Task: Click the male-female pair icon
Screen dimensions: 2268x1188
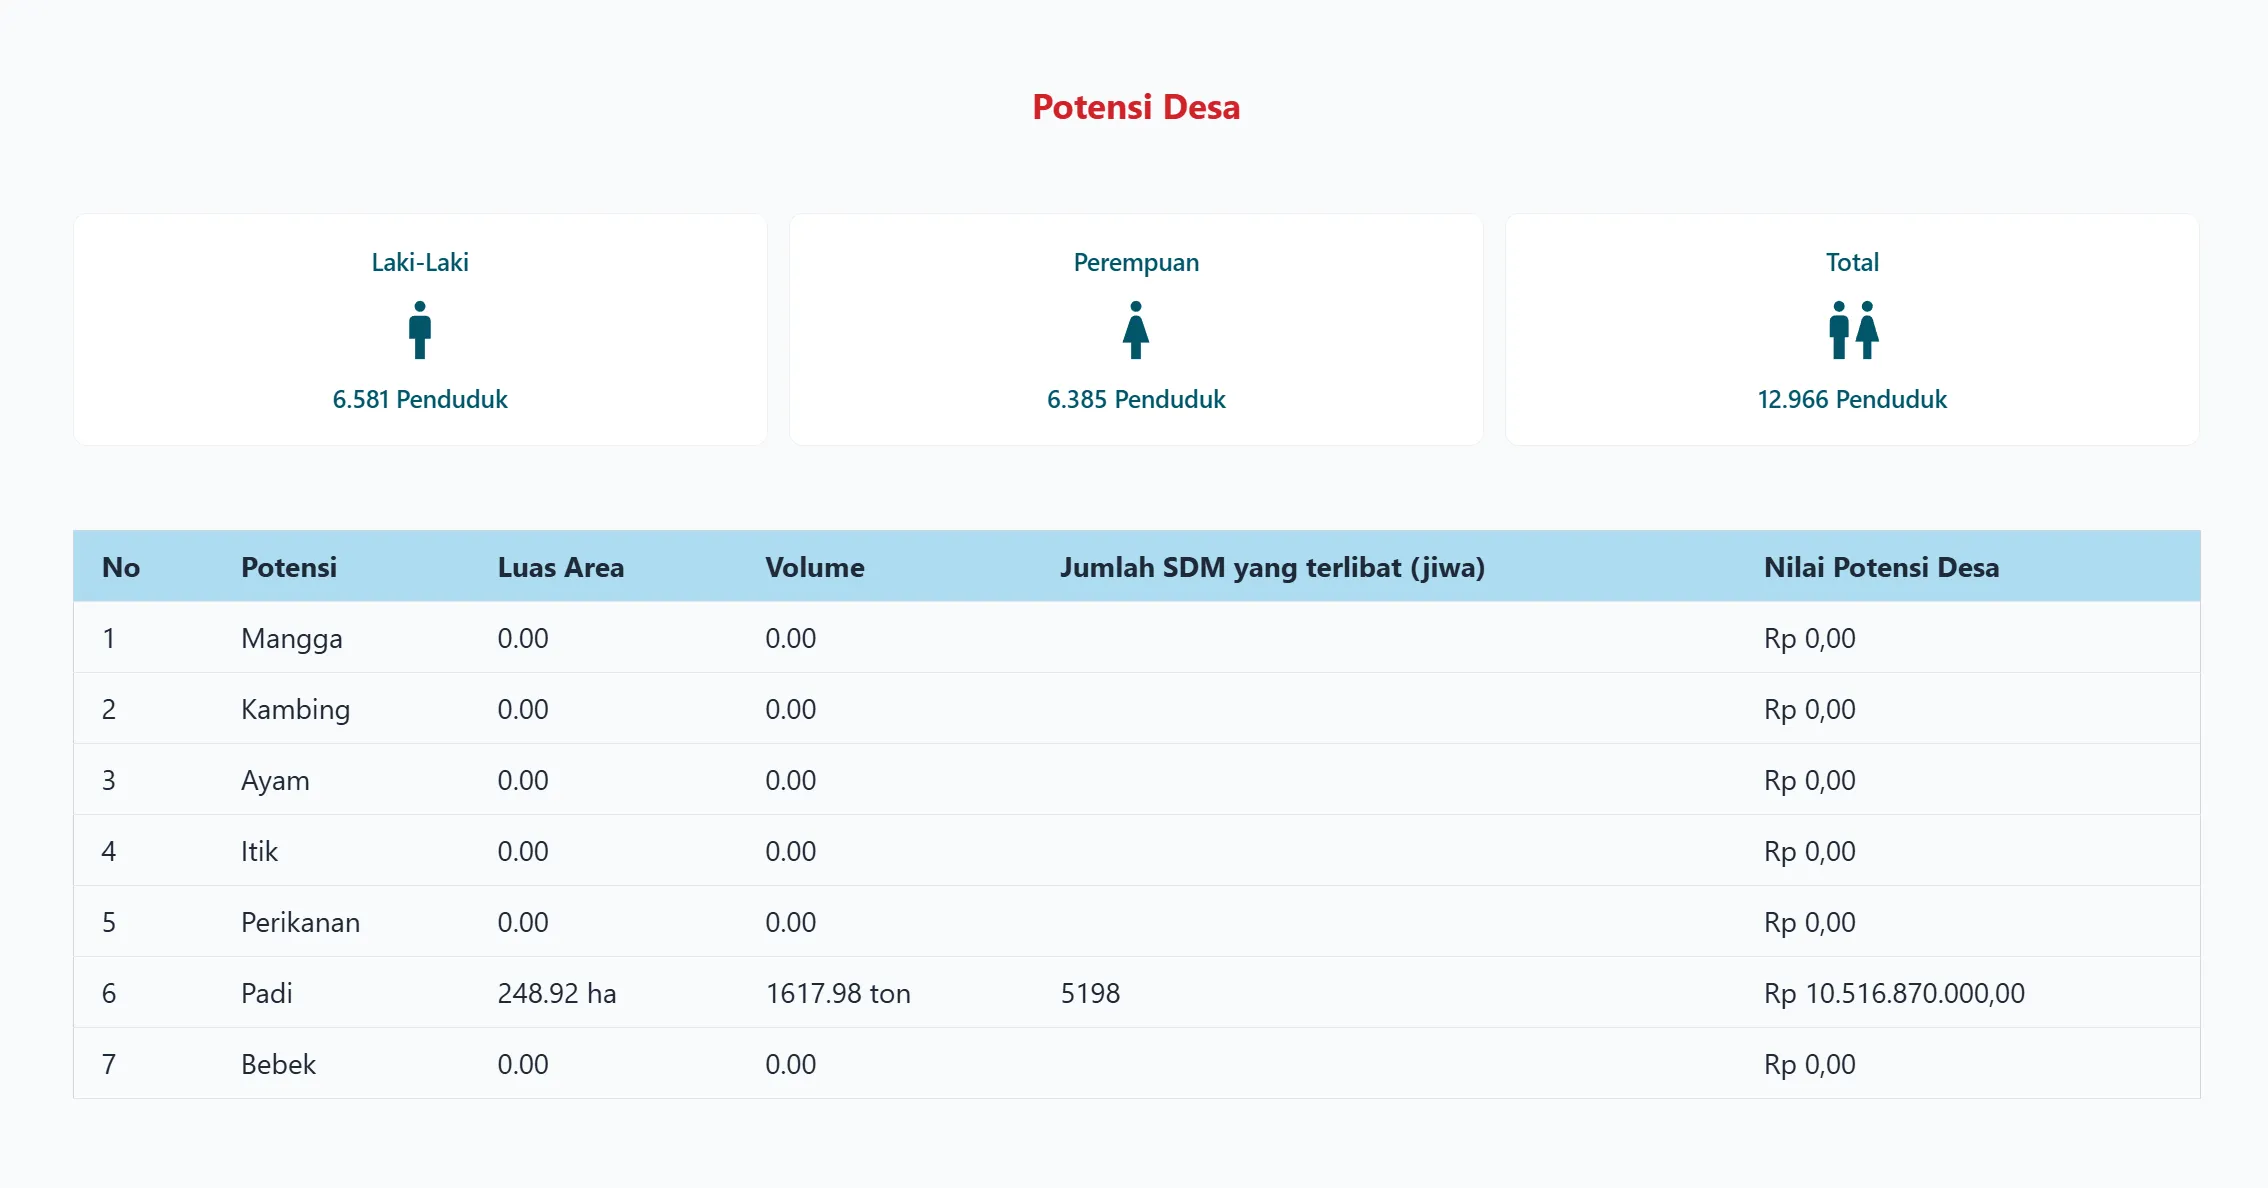Action: tap(1853, 330)
